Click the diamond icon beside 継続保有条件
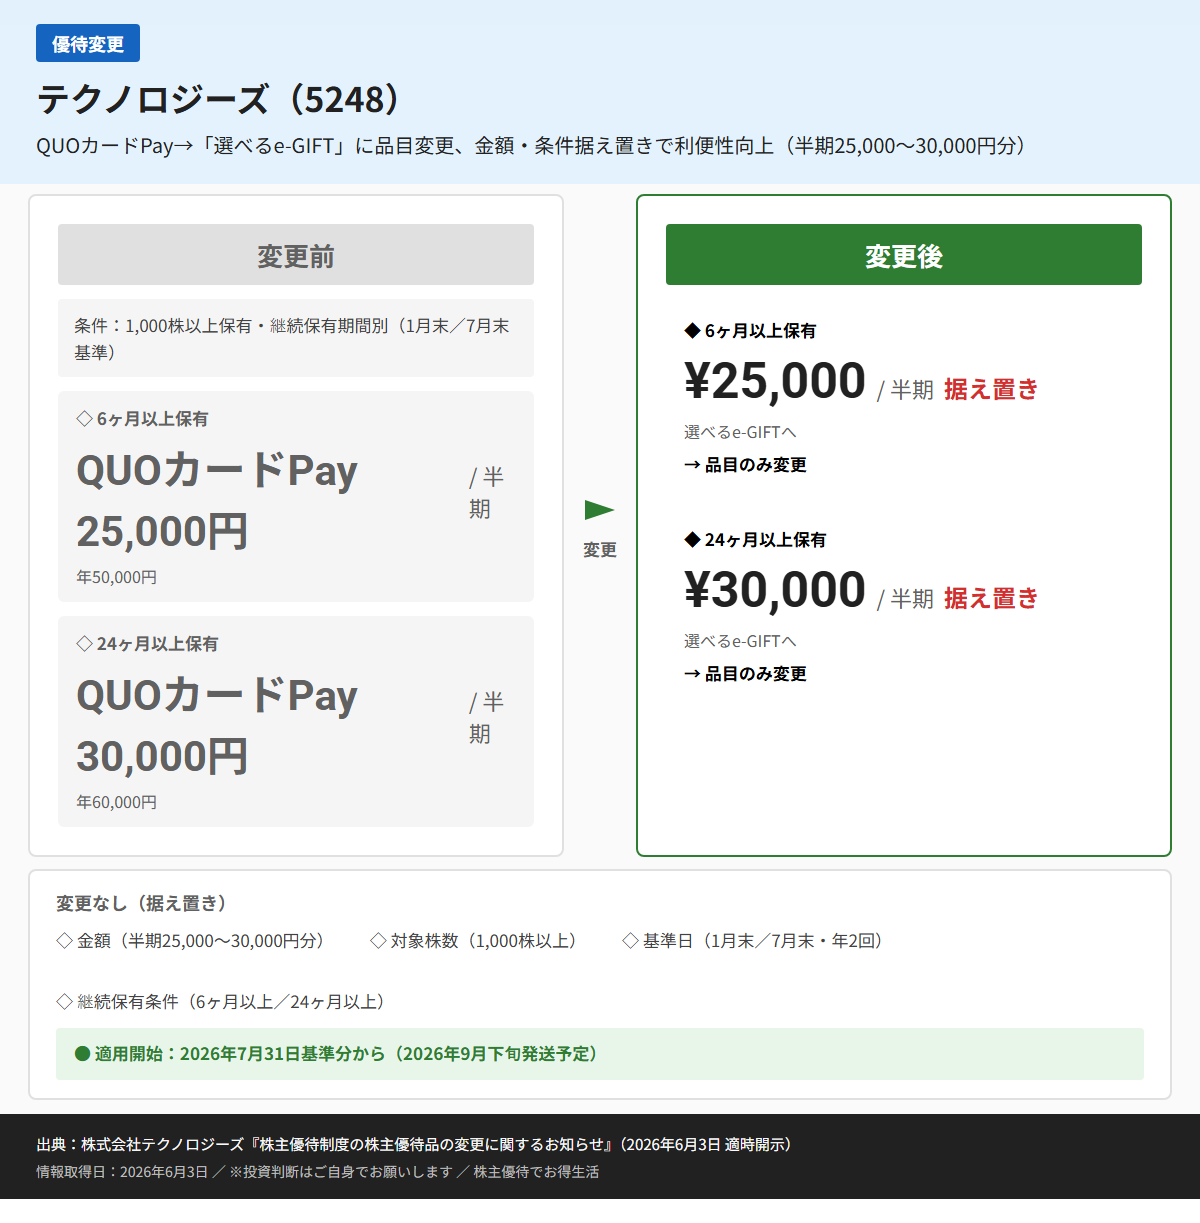The height and width of the screenshot is (1223, 1200). [64, 1001]
